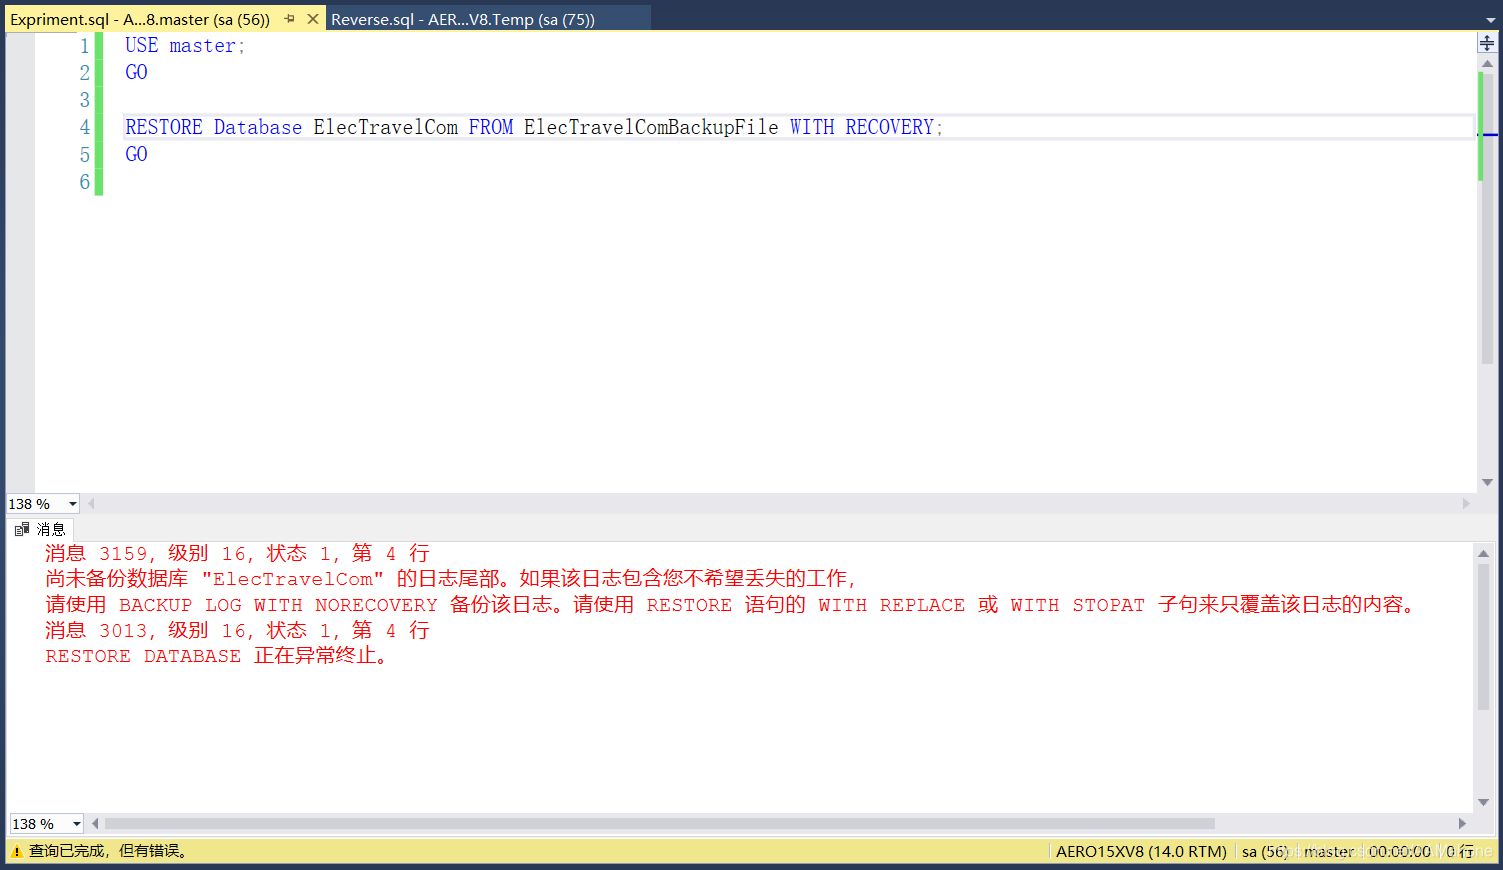Click the messages pane scroll down arrow
The image size is (1503, 870).
pyautogui.click(x=1484, y=802)
